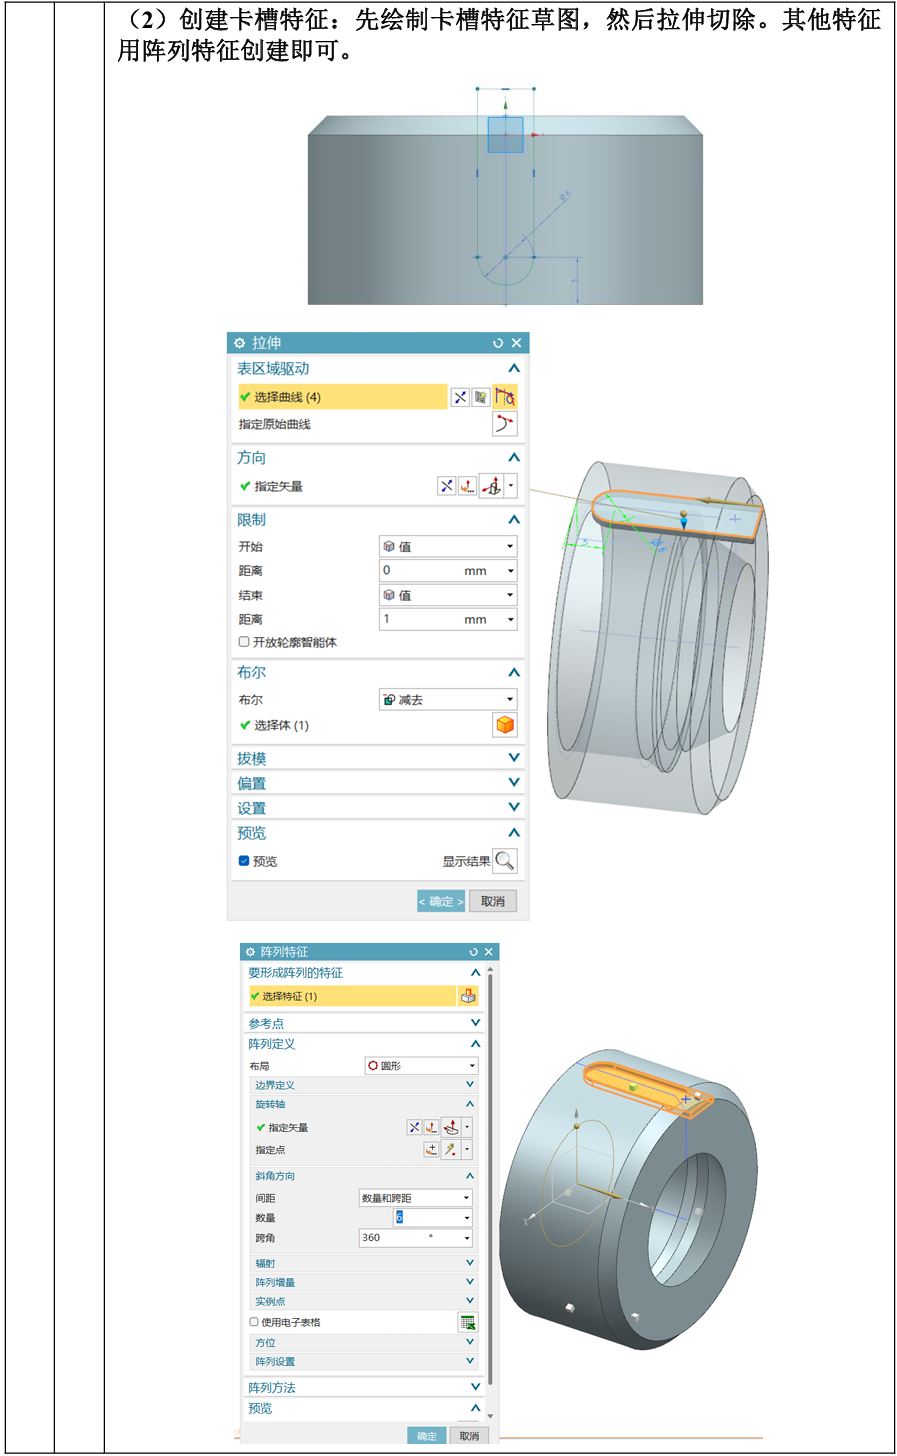The image size is (897, 1456).
Task: Click the spreadsheet icon beside 使用电子表格
Action: 468,1322
